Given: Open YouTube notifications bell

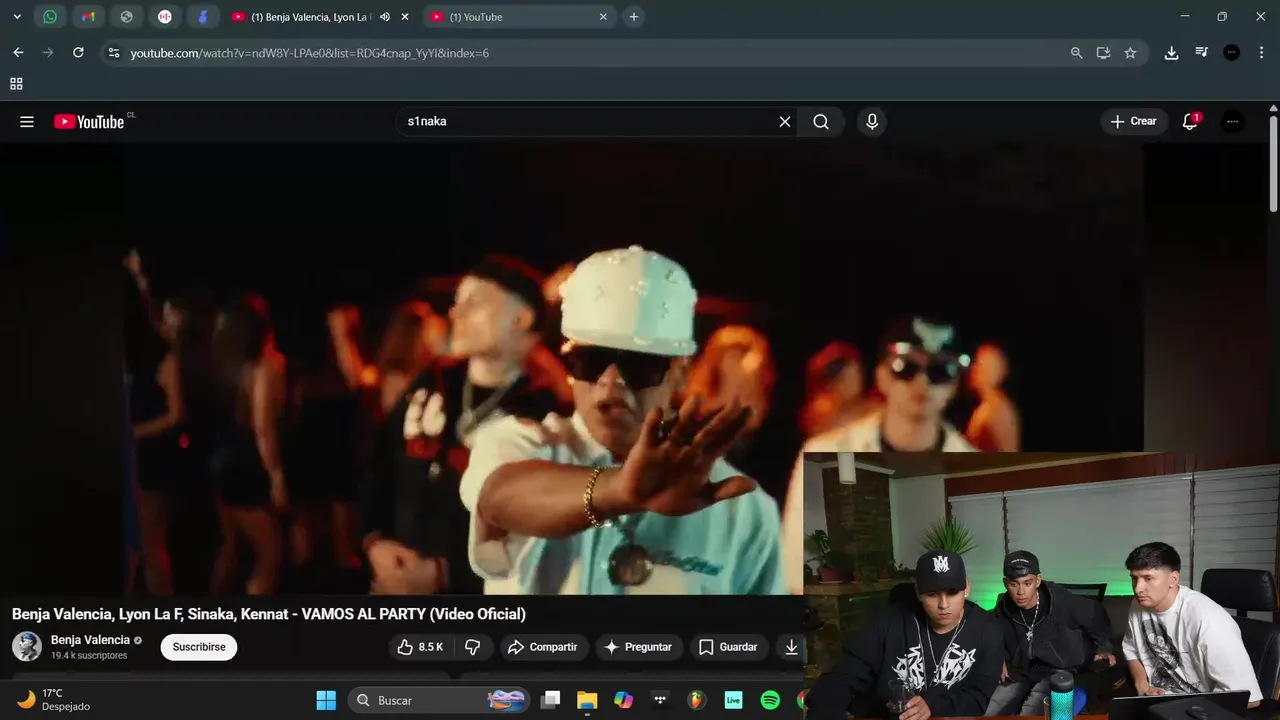Looking at the screenshot, I should (1190, 122).
